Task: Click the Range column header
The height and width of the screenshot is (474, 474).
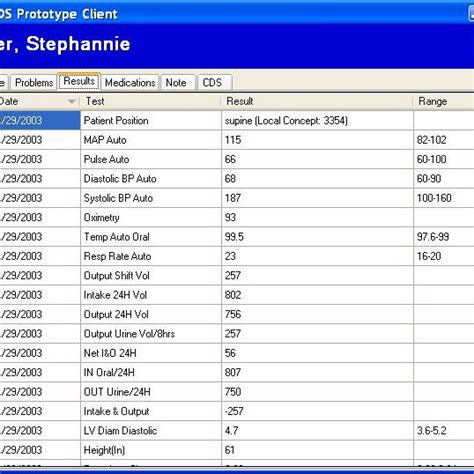Action: (x=444, y=101)
